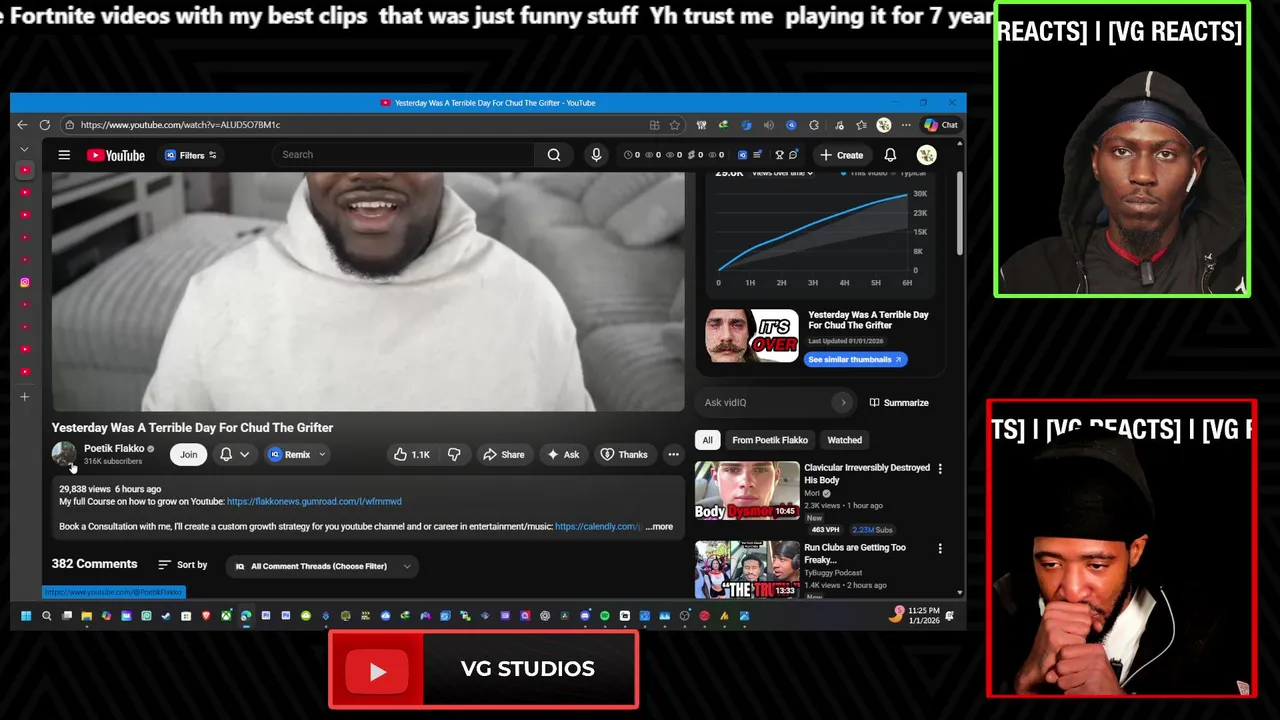1280x720 pixels.
Task: Select From Poetik Flakko chip
Action: (x=770, y=440)
